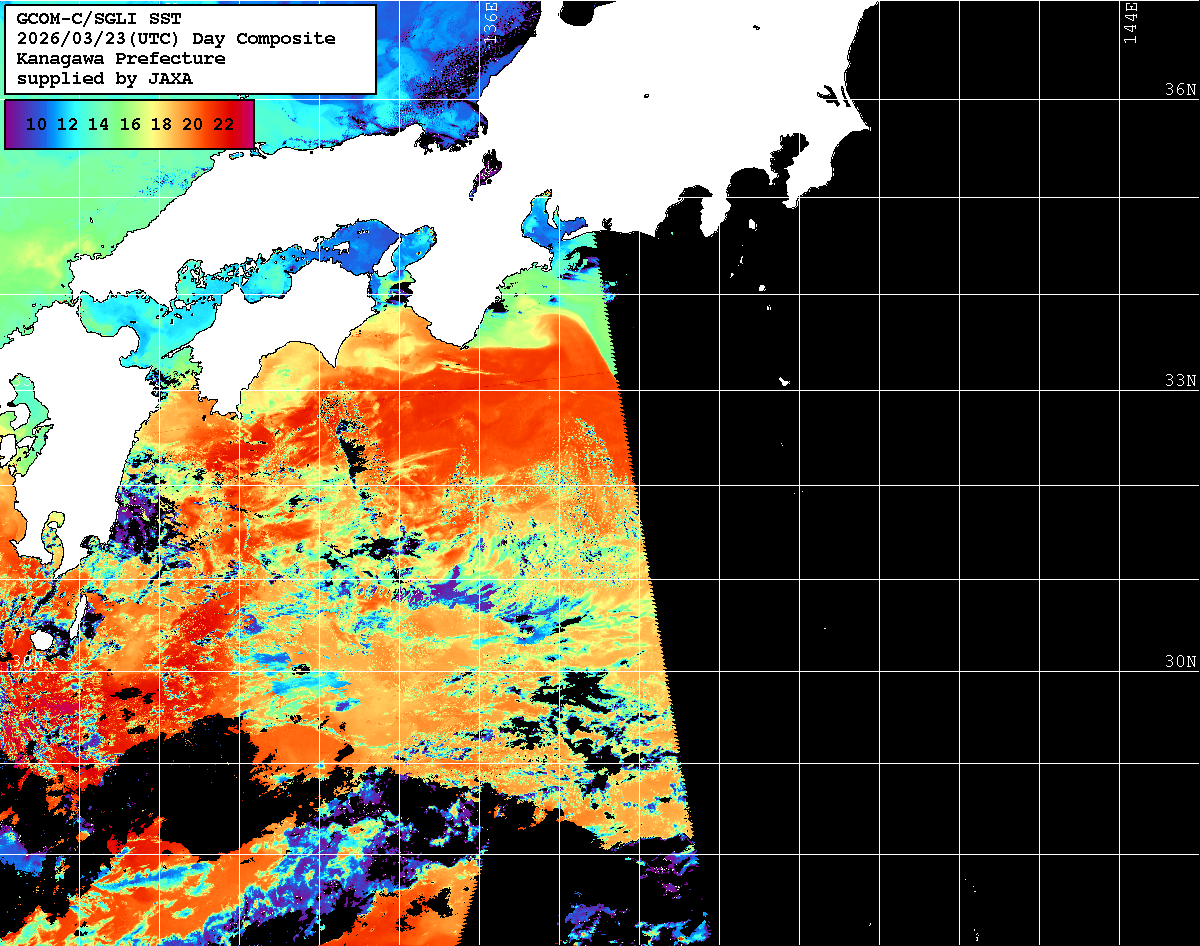Select the 12 degree mark in the legend
Viewport: 1200px width, 946px height.
pyautogui.click(x=68, y=125)
